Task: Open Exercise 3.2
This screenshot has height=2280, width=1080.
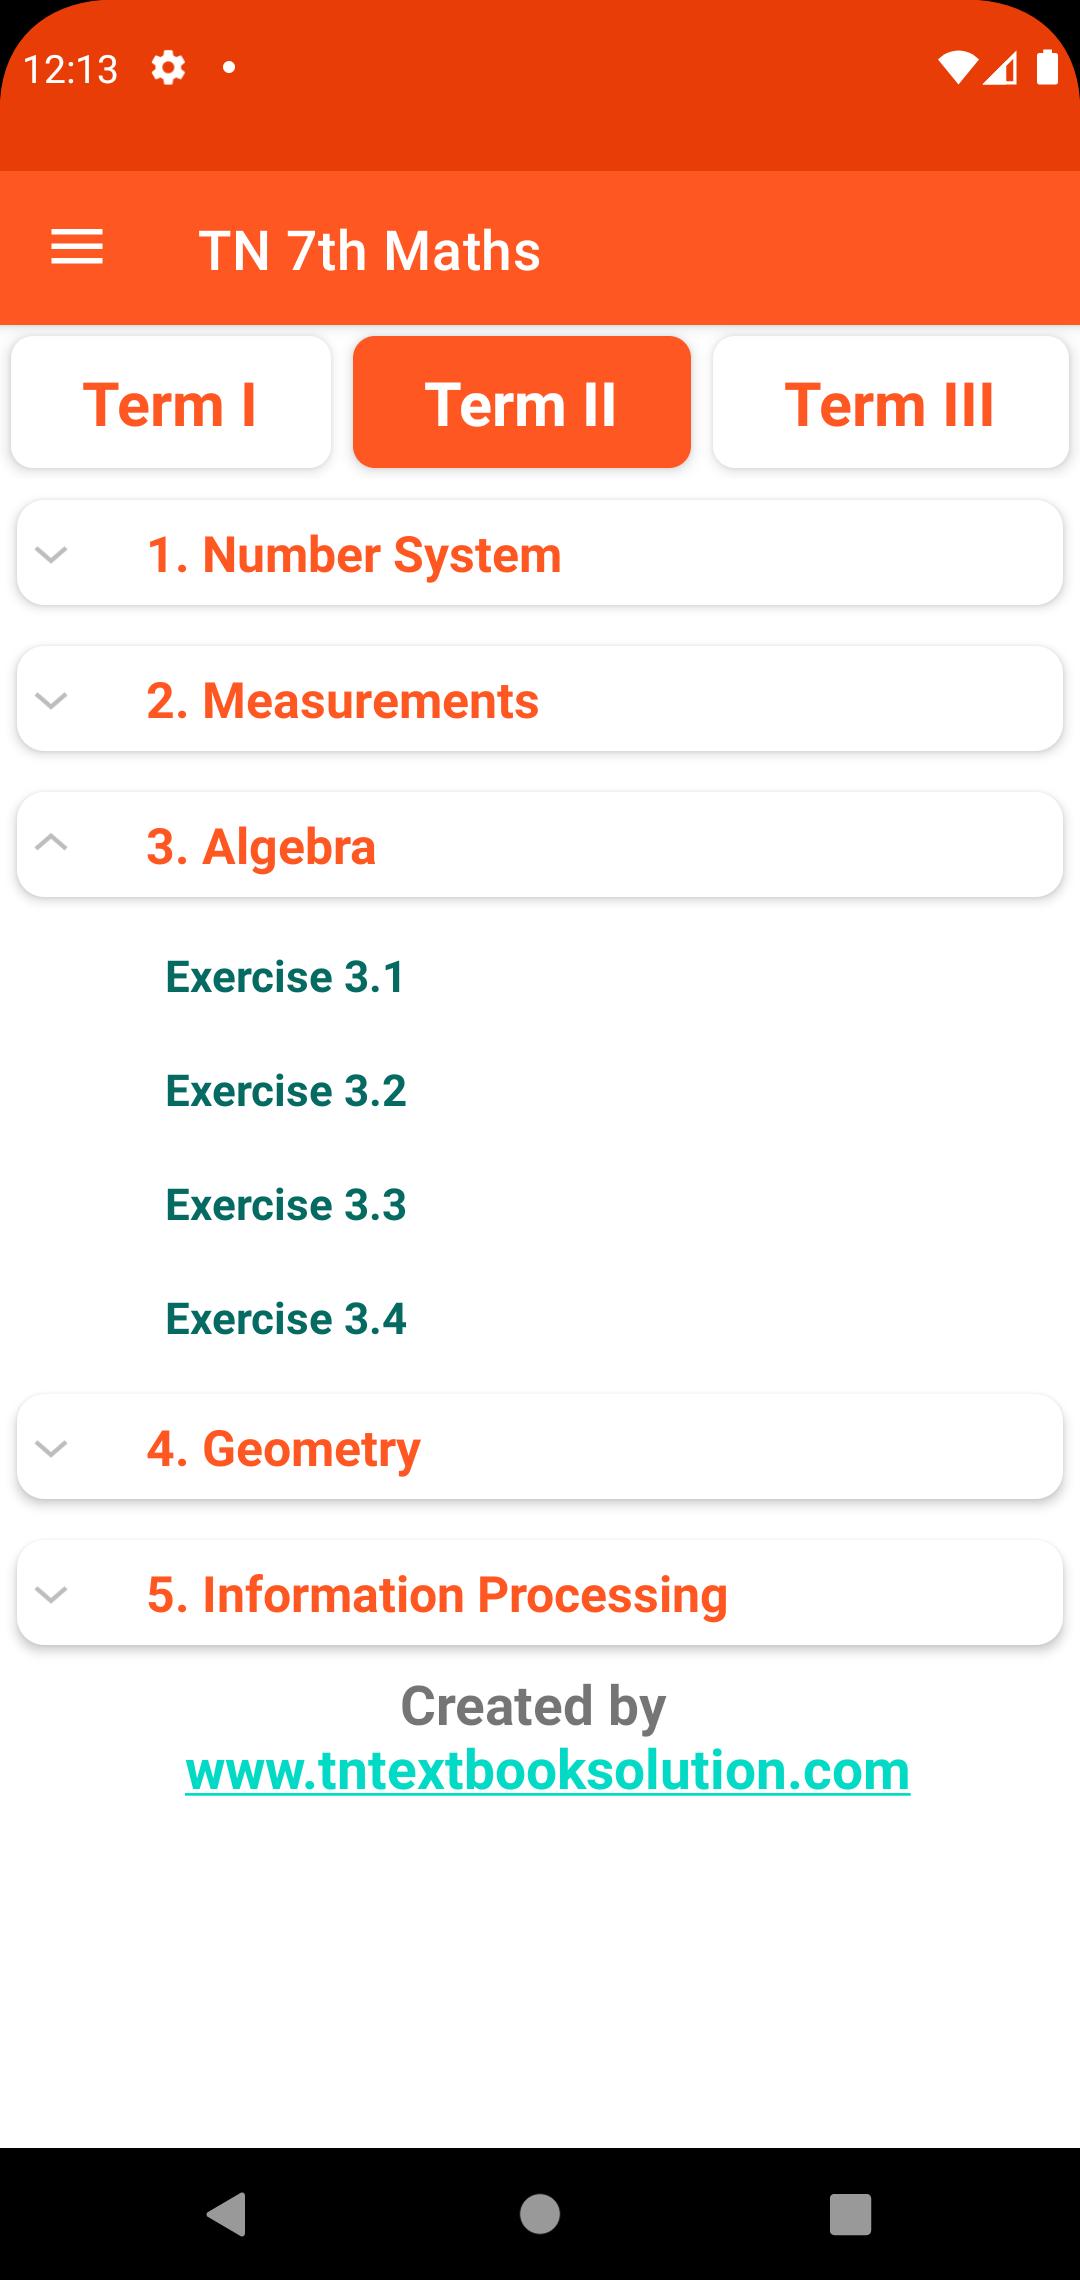Action: coord(286,1091)
